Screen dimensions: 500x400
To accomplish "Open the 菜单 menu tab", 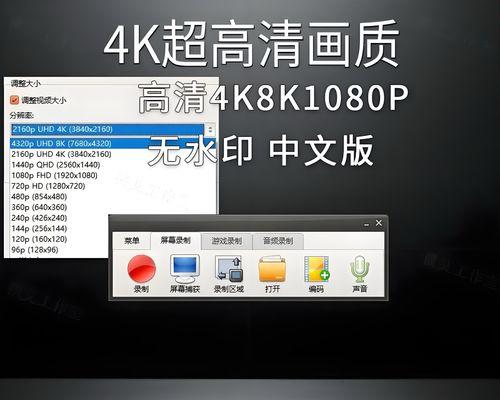I will (132, 241).
